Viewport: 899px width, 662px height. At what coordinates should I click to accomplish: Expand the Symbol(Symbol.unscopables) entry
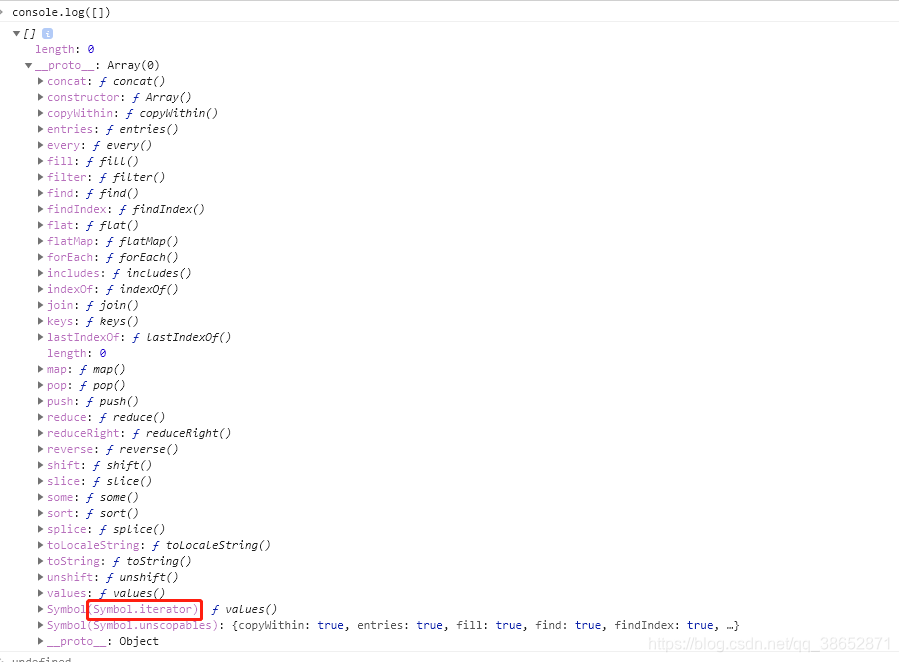[x=41, y=625]
